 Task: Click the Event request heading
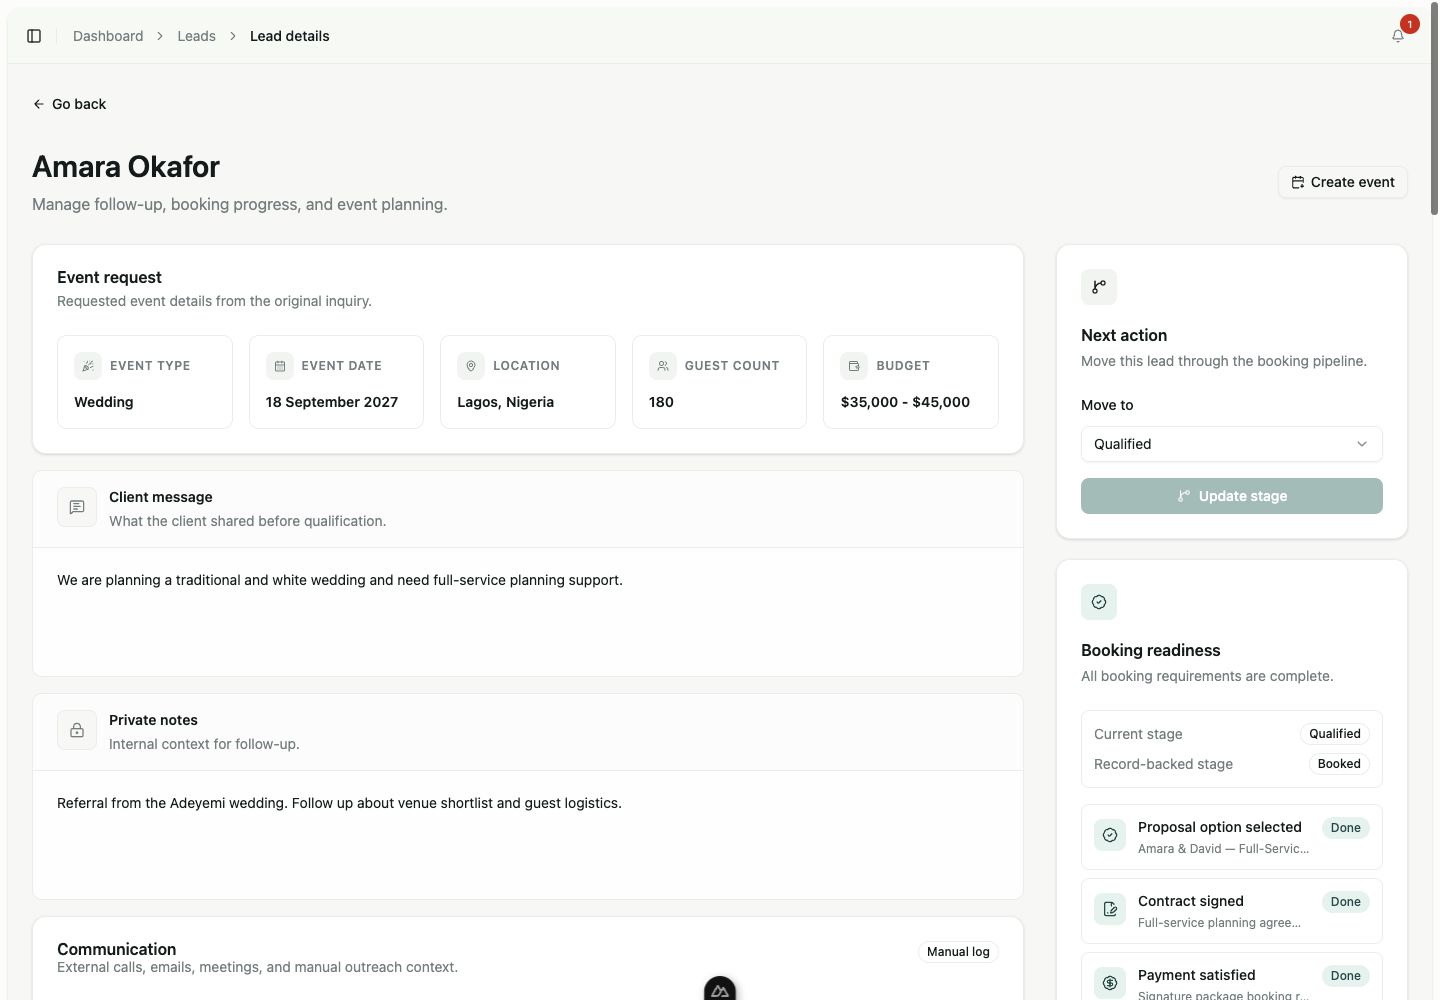click(110, 277)
